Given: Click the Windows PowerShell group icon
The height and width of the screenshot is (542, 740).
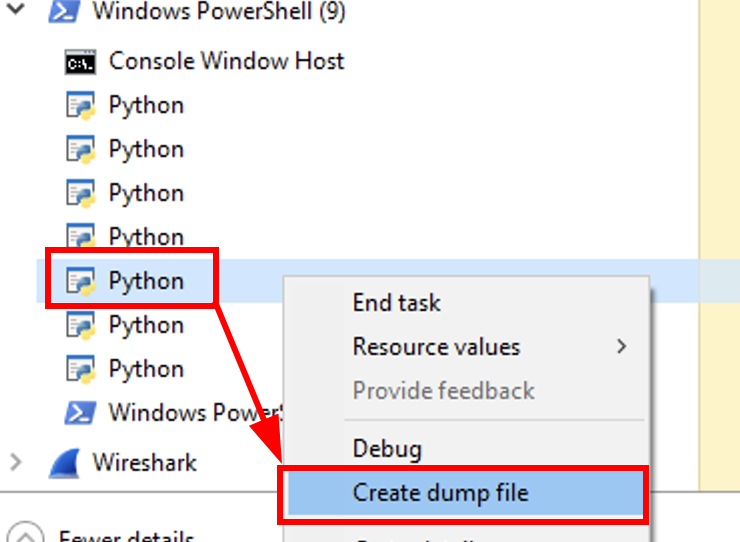Looking at the screenshot, I should pyautogui.click(x=64, y=12).
